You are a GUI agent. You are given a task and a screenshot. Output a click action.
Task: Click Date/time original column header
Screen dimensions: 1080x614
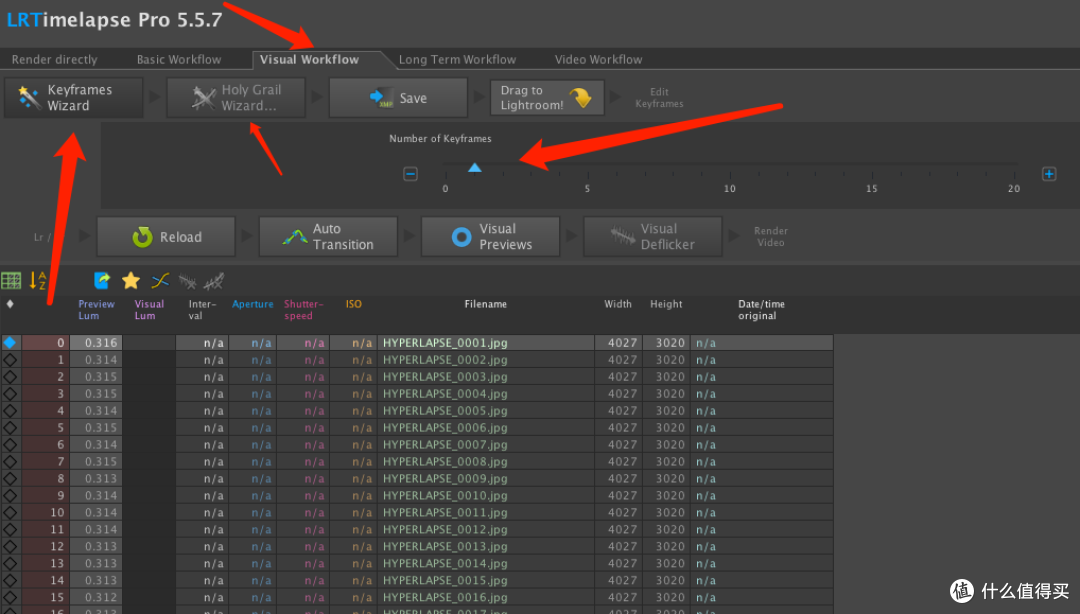tap(761, 309)
